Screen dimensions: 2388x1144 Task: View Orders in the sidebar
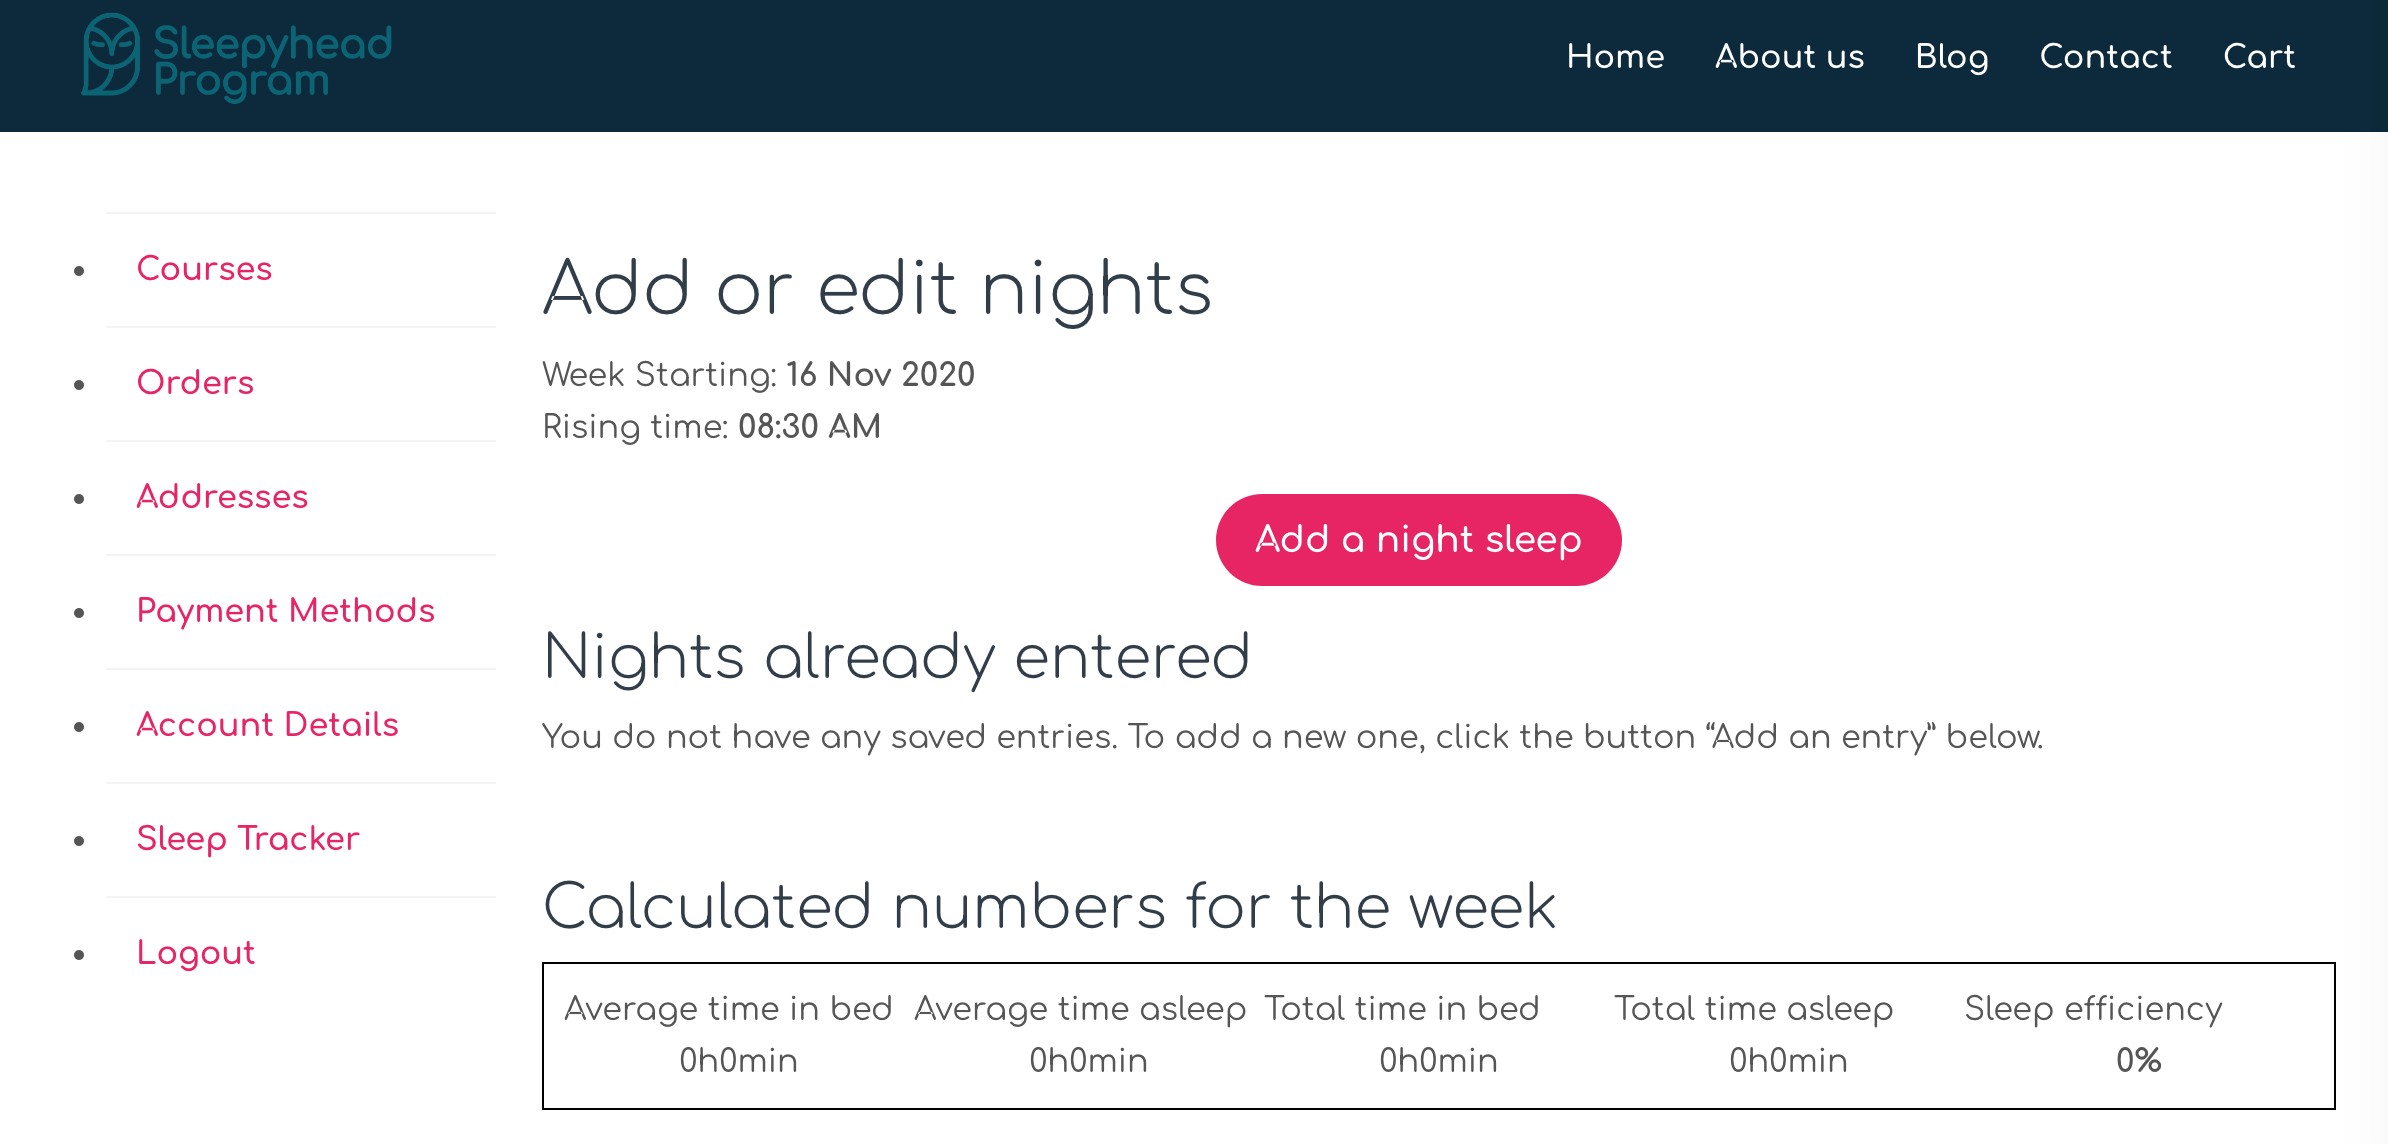(x=195, y=382)
